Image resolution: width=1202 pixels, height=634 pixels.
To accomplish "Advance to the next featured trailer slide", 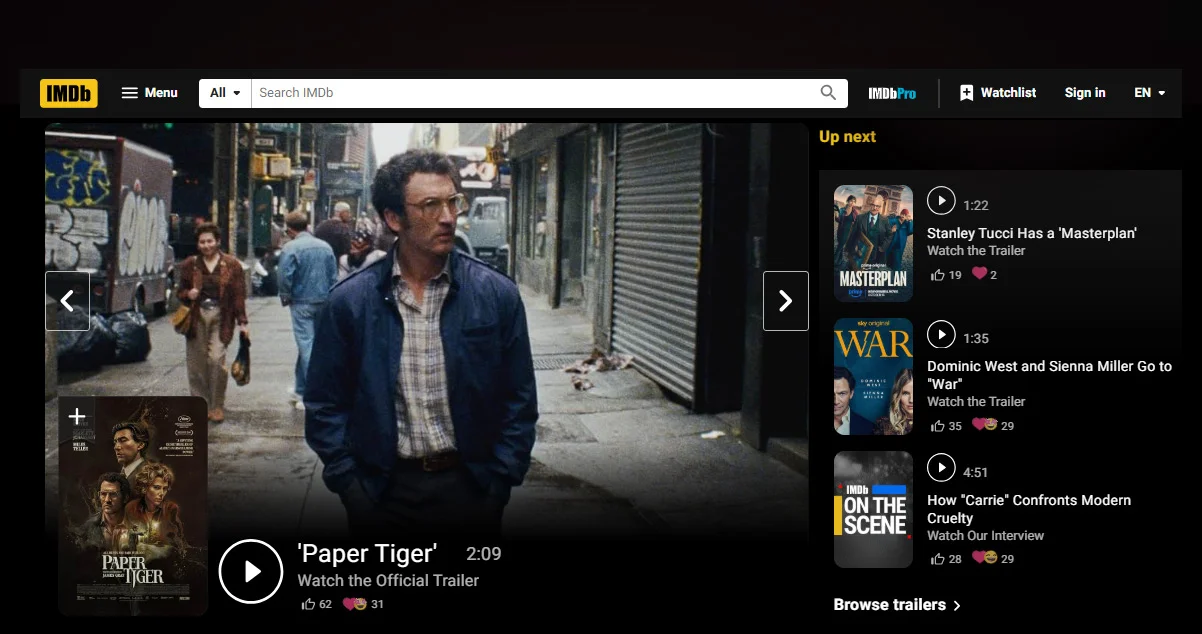I will [x=786, y=301].
